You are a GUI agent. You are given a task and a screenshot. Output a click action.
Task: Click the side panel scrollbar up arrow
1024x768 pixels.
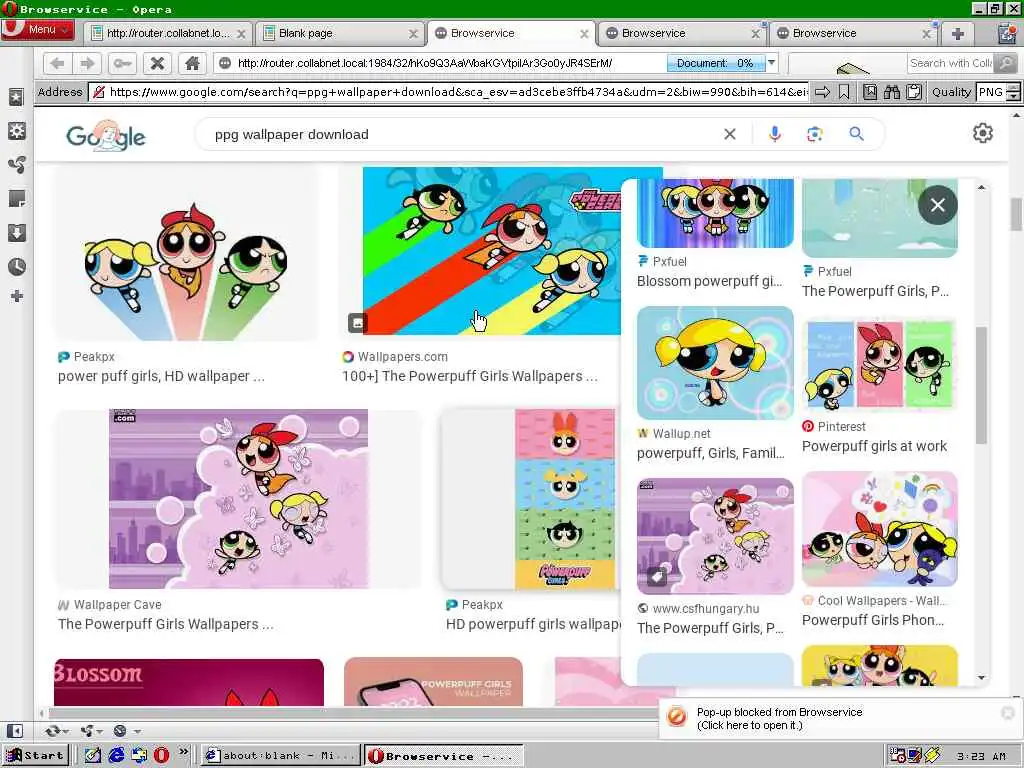(x=981, y=187)
